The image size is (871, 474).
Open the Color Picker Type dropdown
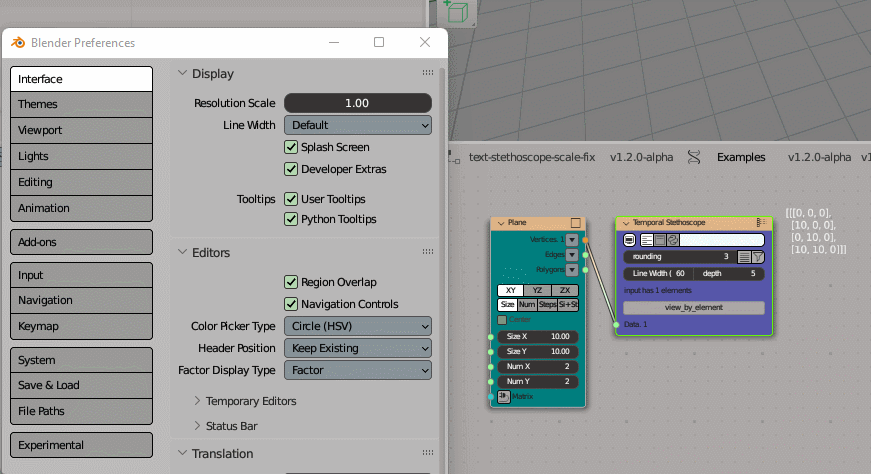(358, 326)
